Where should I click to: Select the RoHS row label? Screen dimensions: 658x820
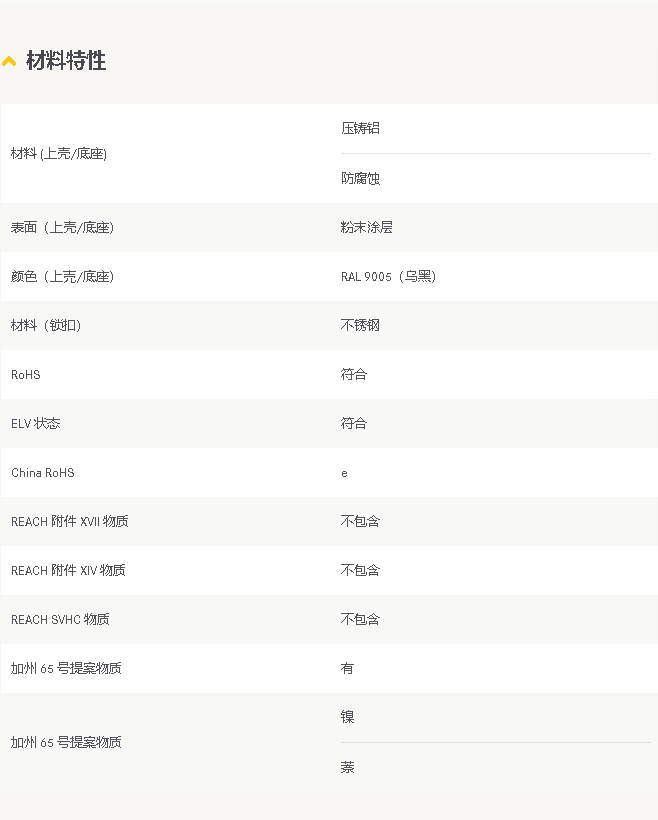(x=26, y=374)
